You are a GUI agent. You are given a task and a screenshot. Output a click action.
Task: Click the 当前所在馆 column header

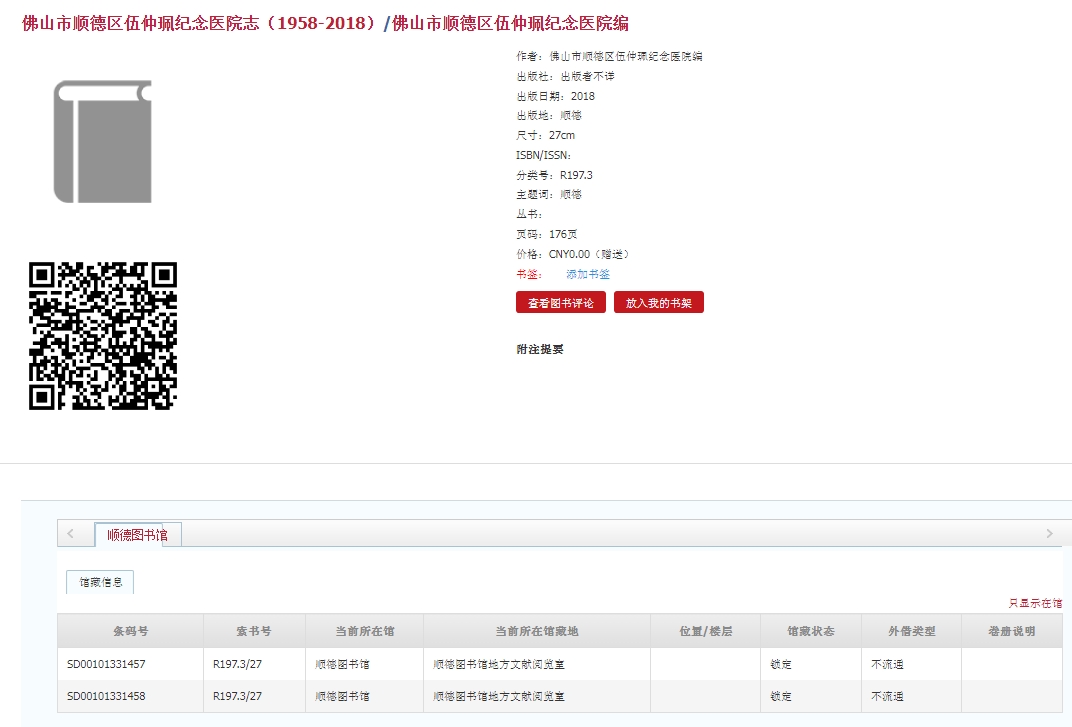pos(364,631)
